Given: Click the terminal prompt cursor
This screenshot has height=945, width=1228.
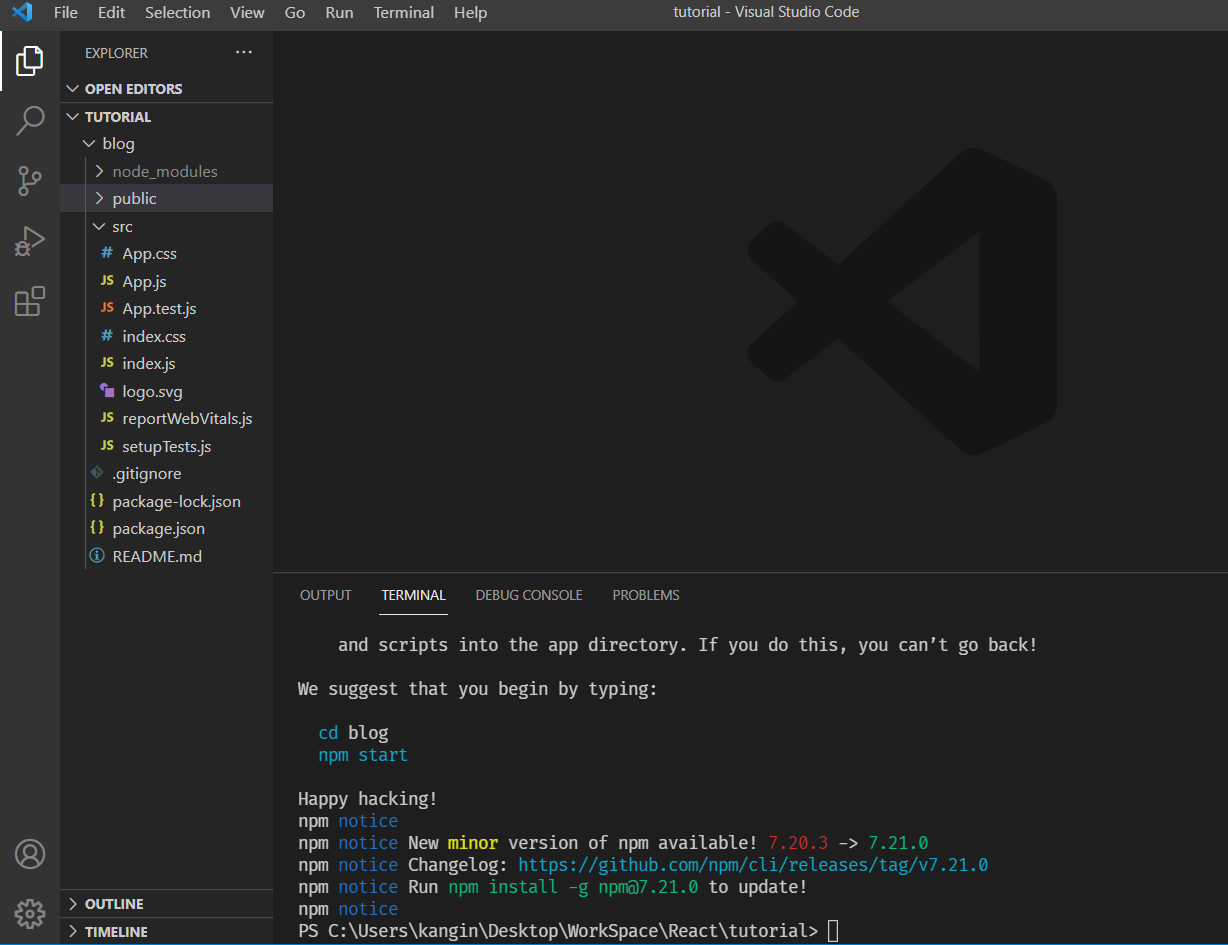Looking at the screenshot, I should [x=834, y=931].
